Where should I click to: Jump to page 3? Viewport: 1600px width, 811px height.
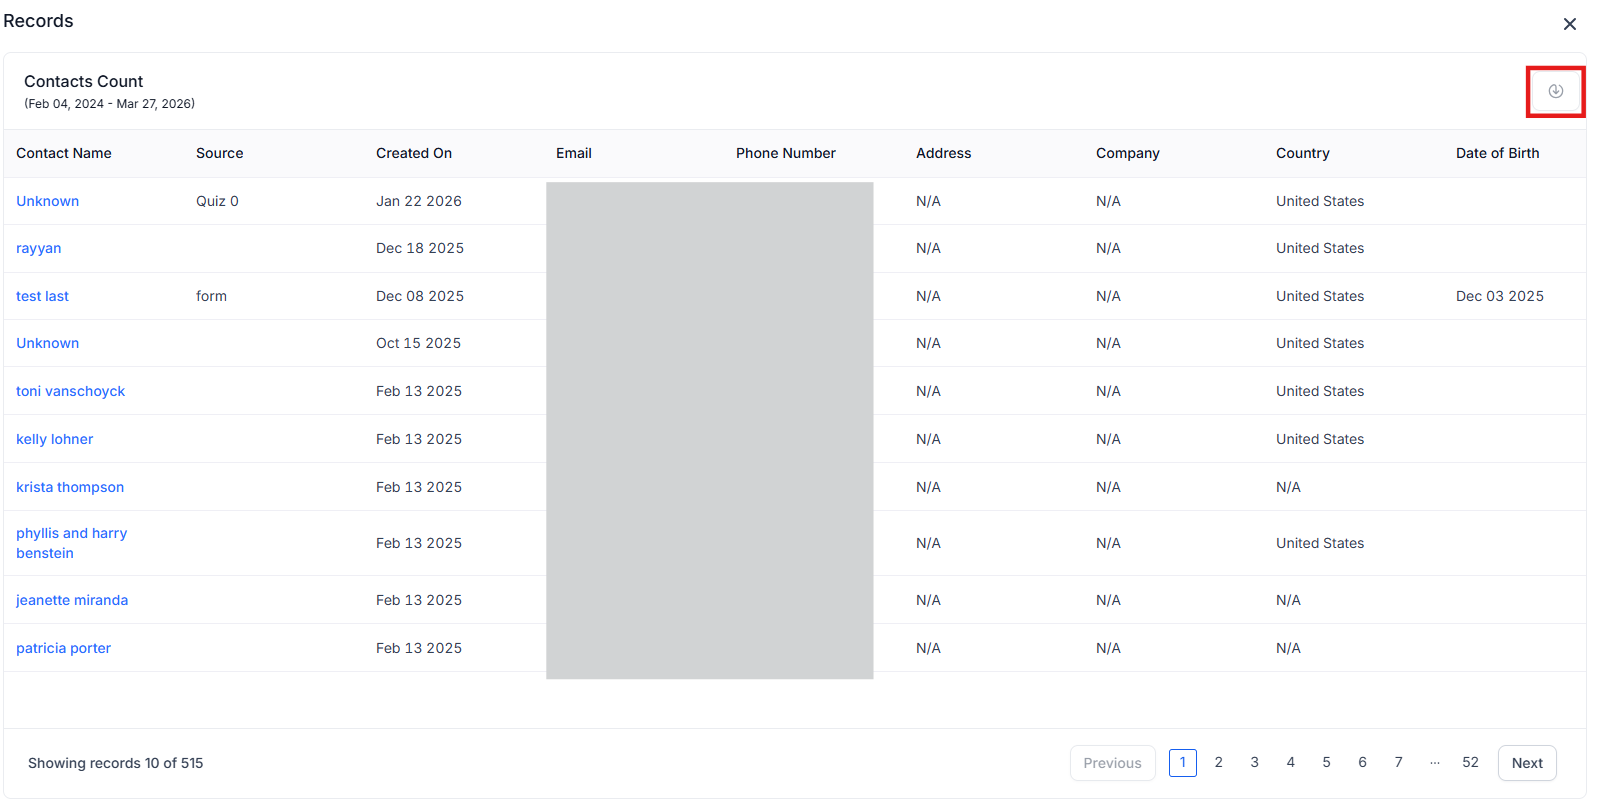click(x=1254, y=762)
